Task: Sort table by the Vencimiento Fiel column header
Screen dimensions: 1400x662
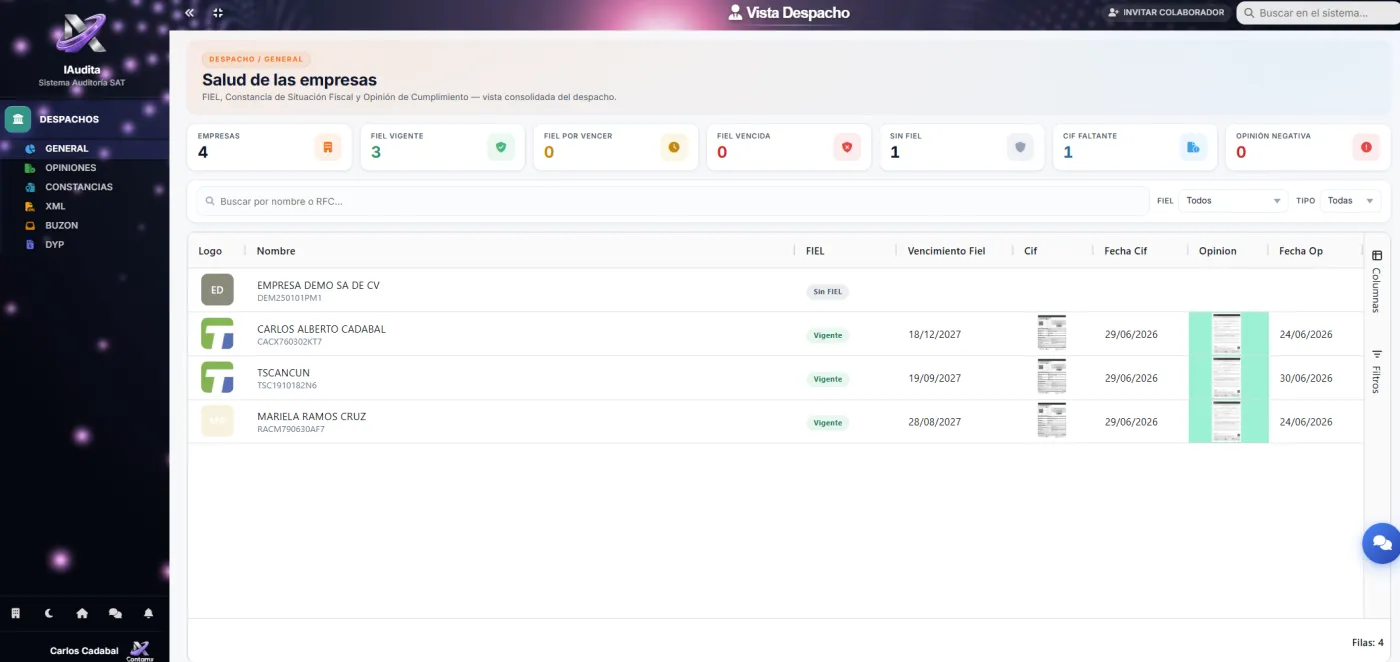Action: pyautogui.click(x=946, y=251)
